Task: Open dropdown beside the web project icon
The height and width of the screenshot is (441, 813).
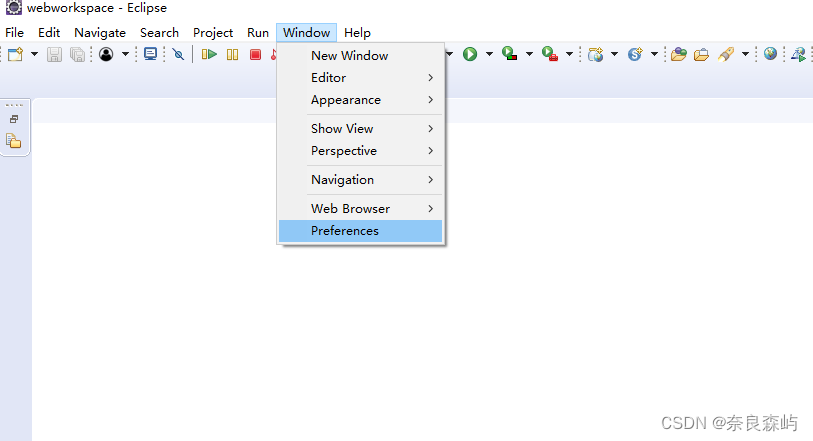Action: click(x=614, y=54)
